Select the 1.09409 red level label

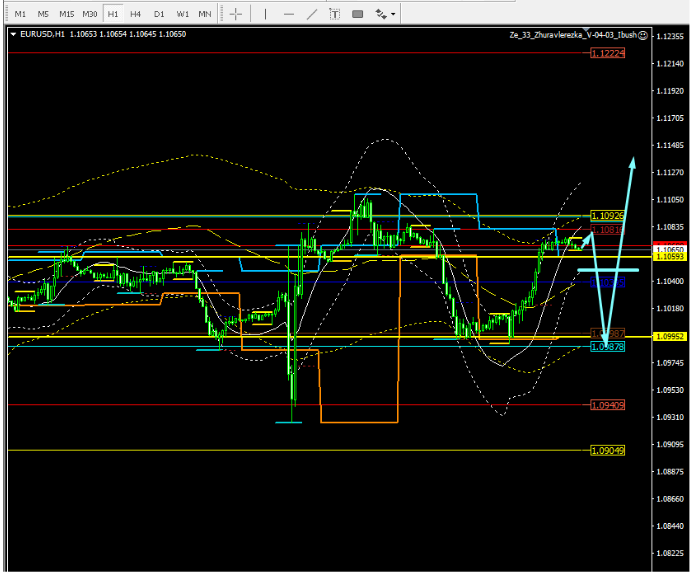pos(608,405)
